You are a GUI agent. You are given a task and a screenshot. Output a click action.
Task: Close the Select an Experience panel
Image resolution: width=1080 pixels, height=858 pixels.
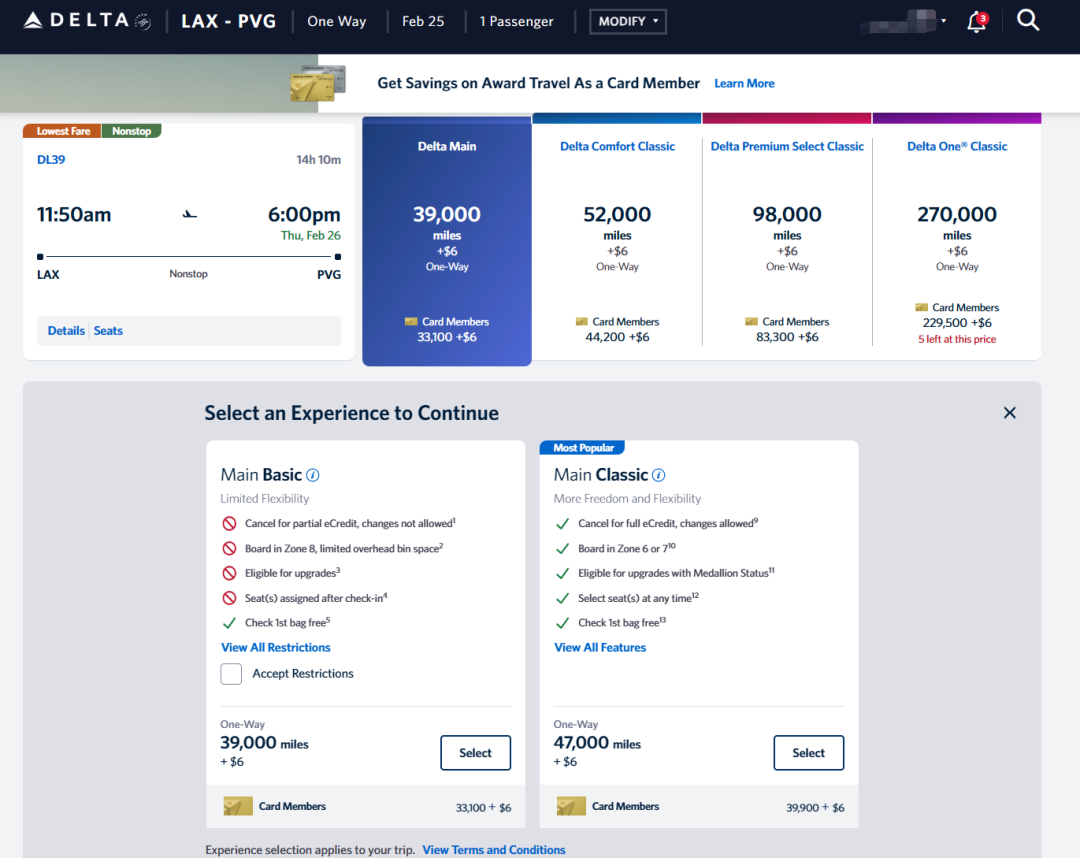tap(1009, 413)
